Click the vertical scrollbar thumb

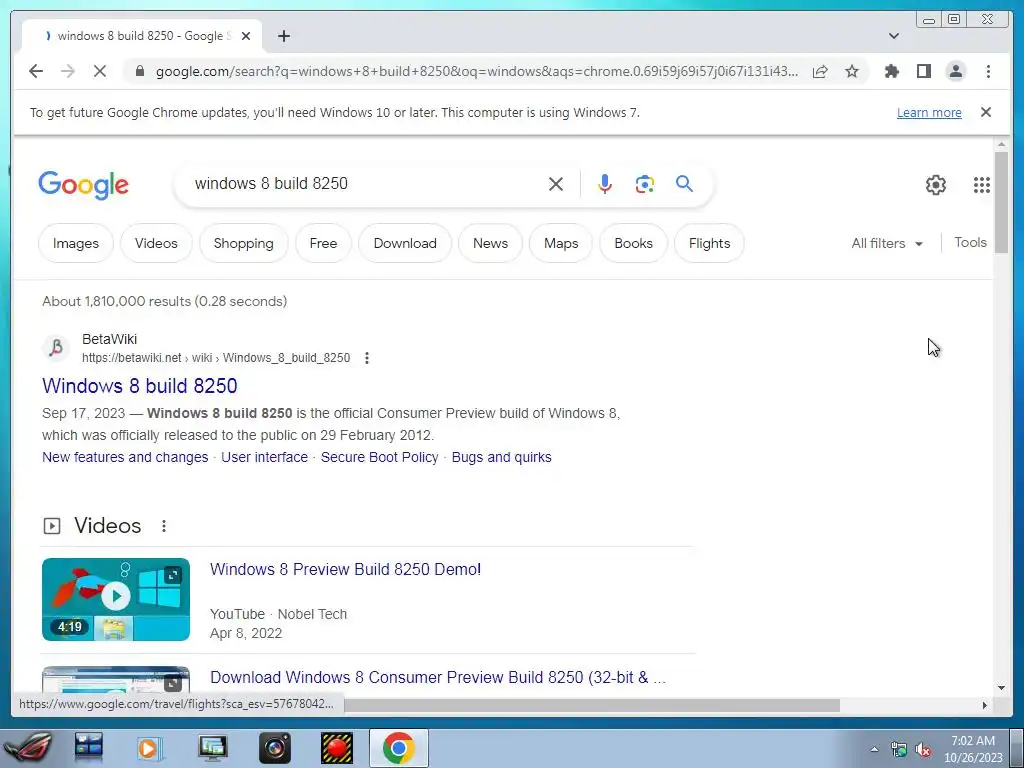click(1001, 202)
